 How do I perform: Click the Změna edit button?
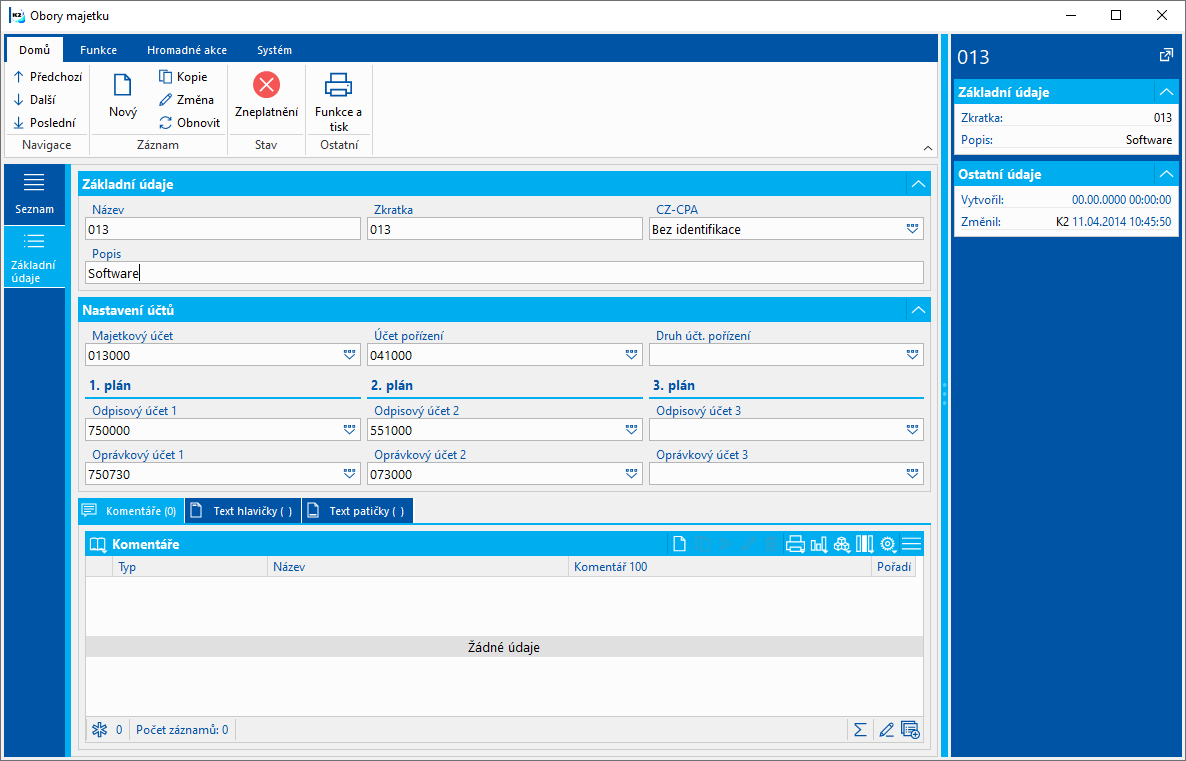(x=186, y=99)
